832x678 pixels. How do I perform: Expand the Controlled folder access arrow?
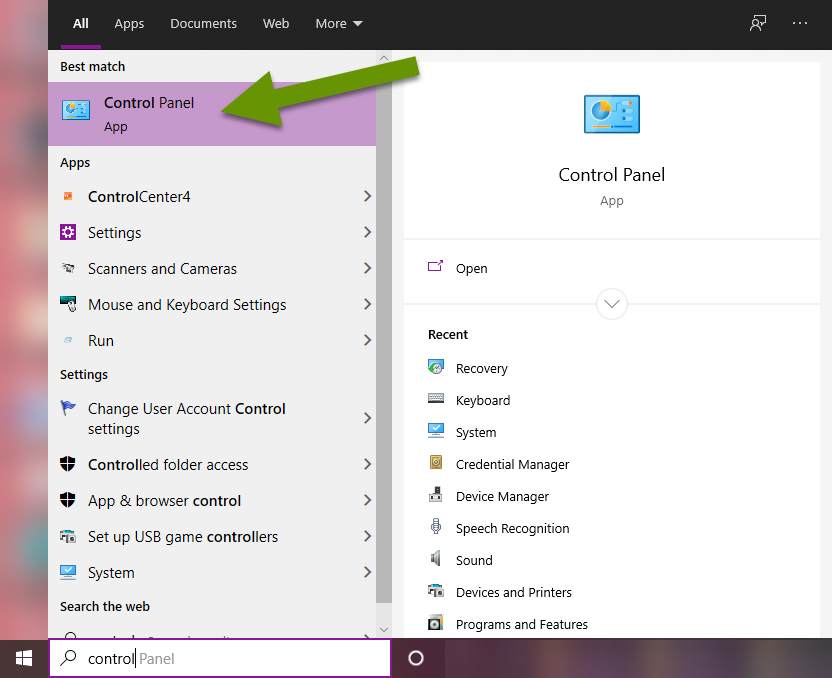[367, 464]
